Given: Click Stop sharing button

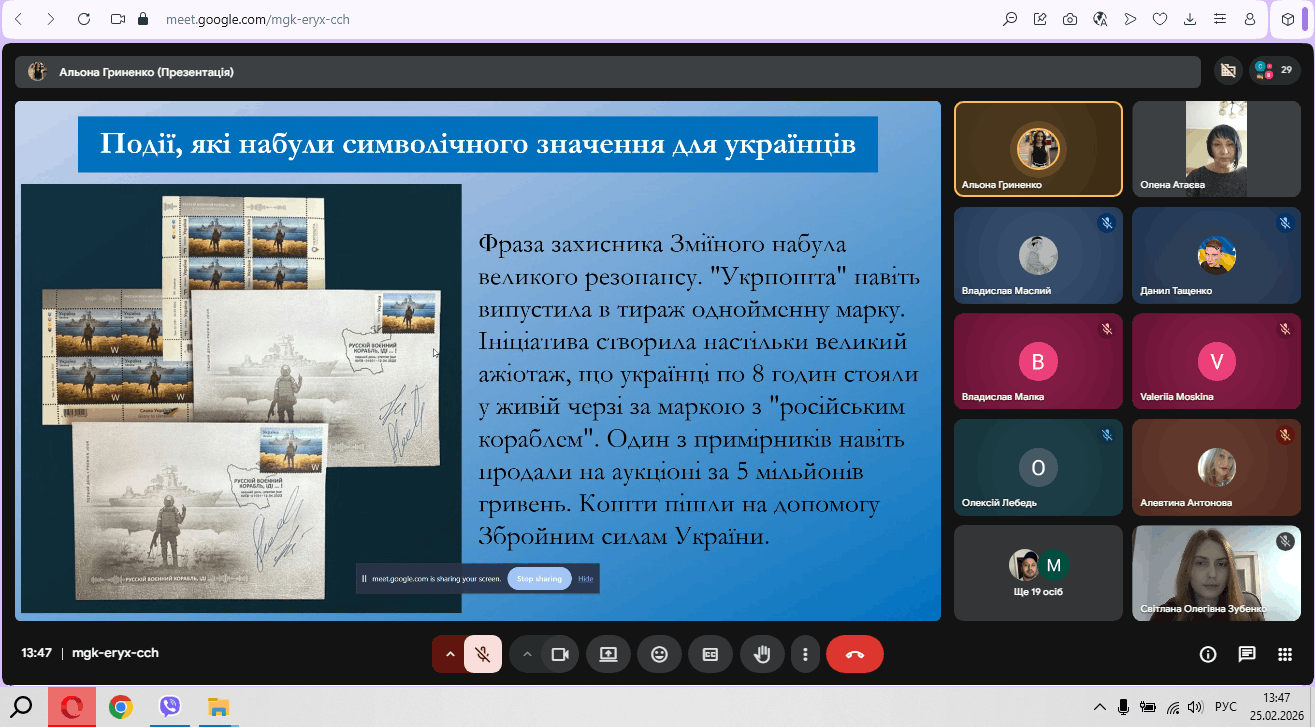Looking at the screenshot, I should [x=540, y=579].
